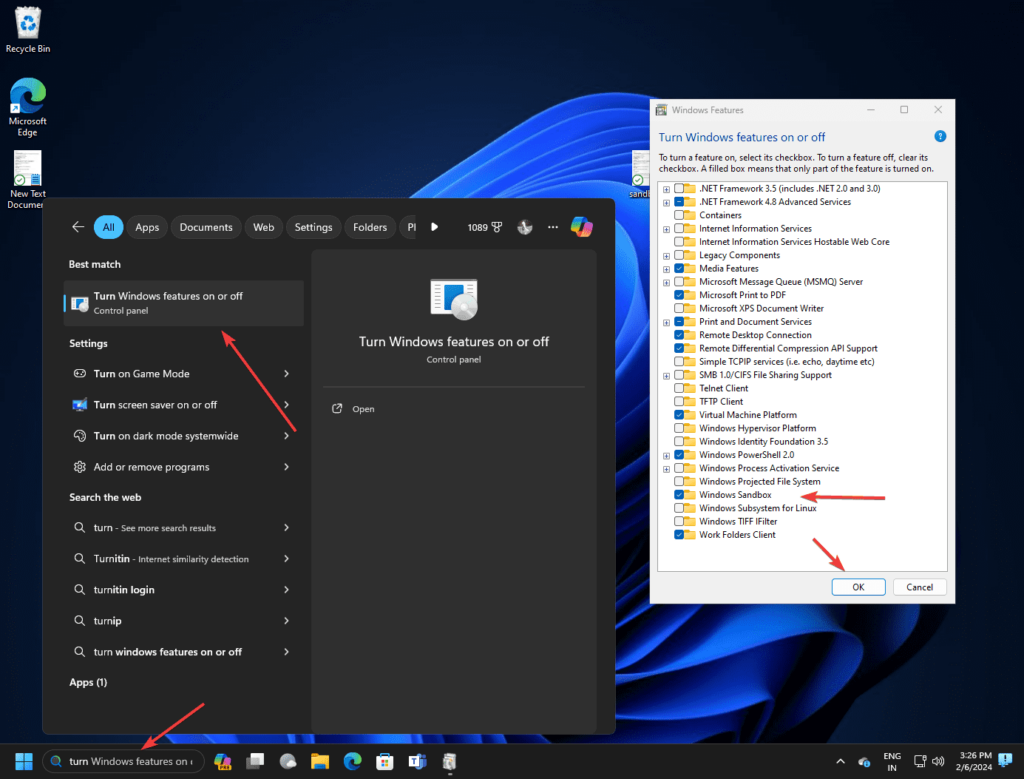The width and height of the screenshot is (1024, 779).
Task: Open Microsoft Store from the taskbar
Action: pyautogui.click(x=385, y=761)
